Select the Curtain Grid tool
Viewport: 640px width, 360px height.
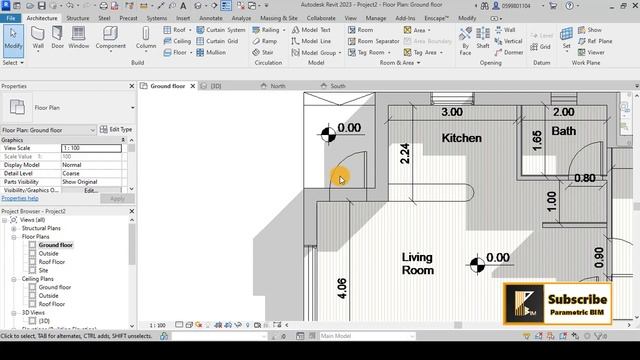pos(217,41)
